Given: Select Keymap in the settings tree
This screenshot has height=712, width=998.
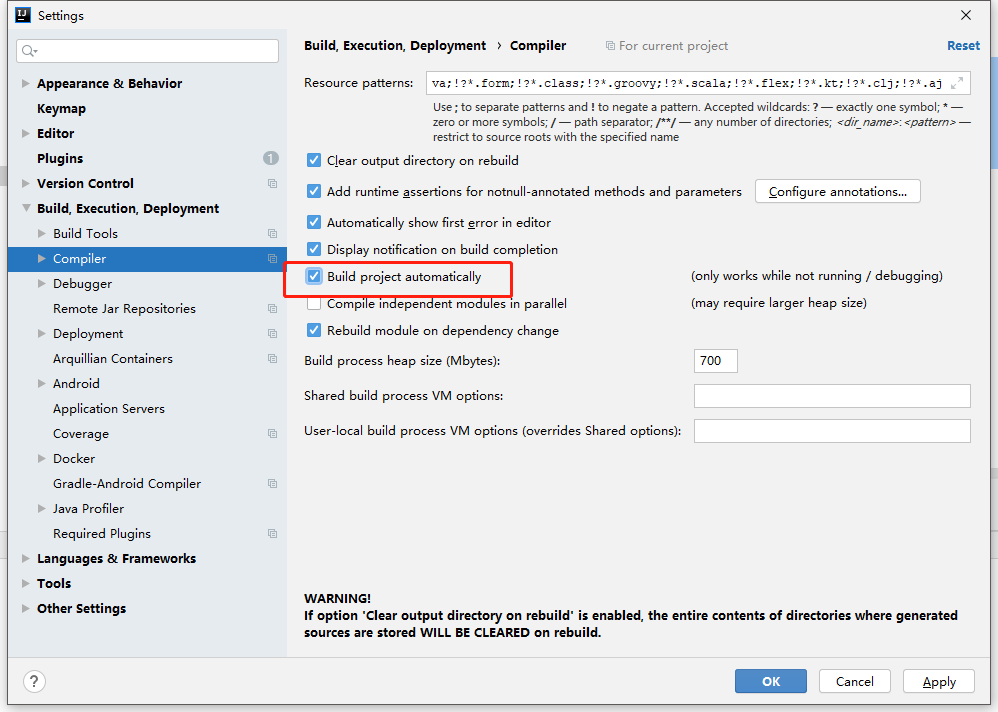Looking at the screenshot, I should coord(61,109).
